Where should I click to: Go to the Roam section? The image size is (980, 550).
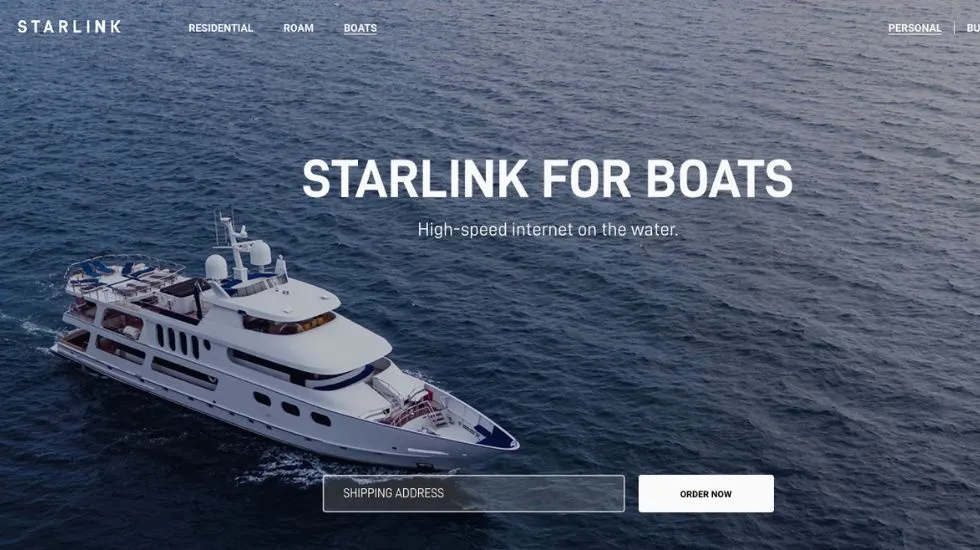(x=298, y=28)
